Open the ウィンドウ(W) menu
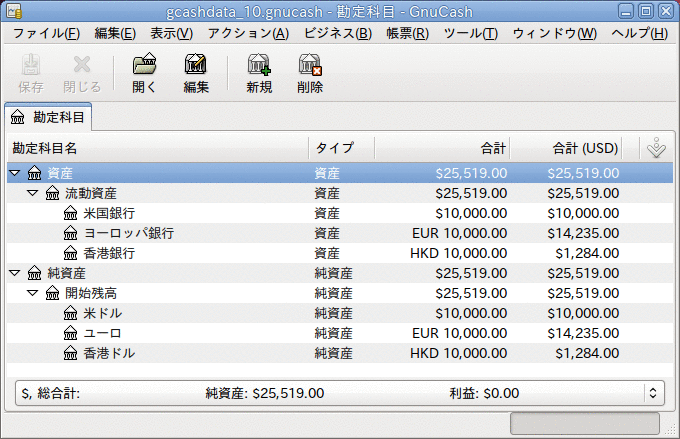This screenshot has height=439, width=680. pyautogui.click(x=555, y=33)
